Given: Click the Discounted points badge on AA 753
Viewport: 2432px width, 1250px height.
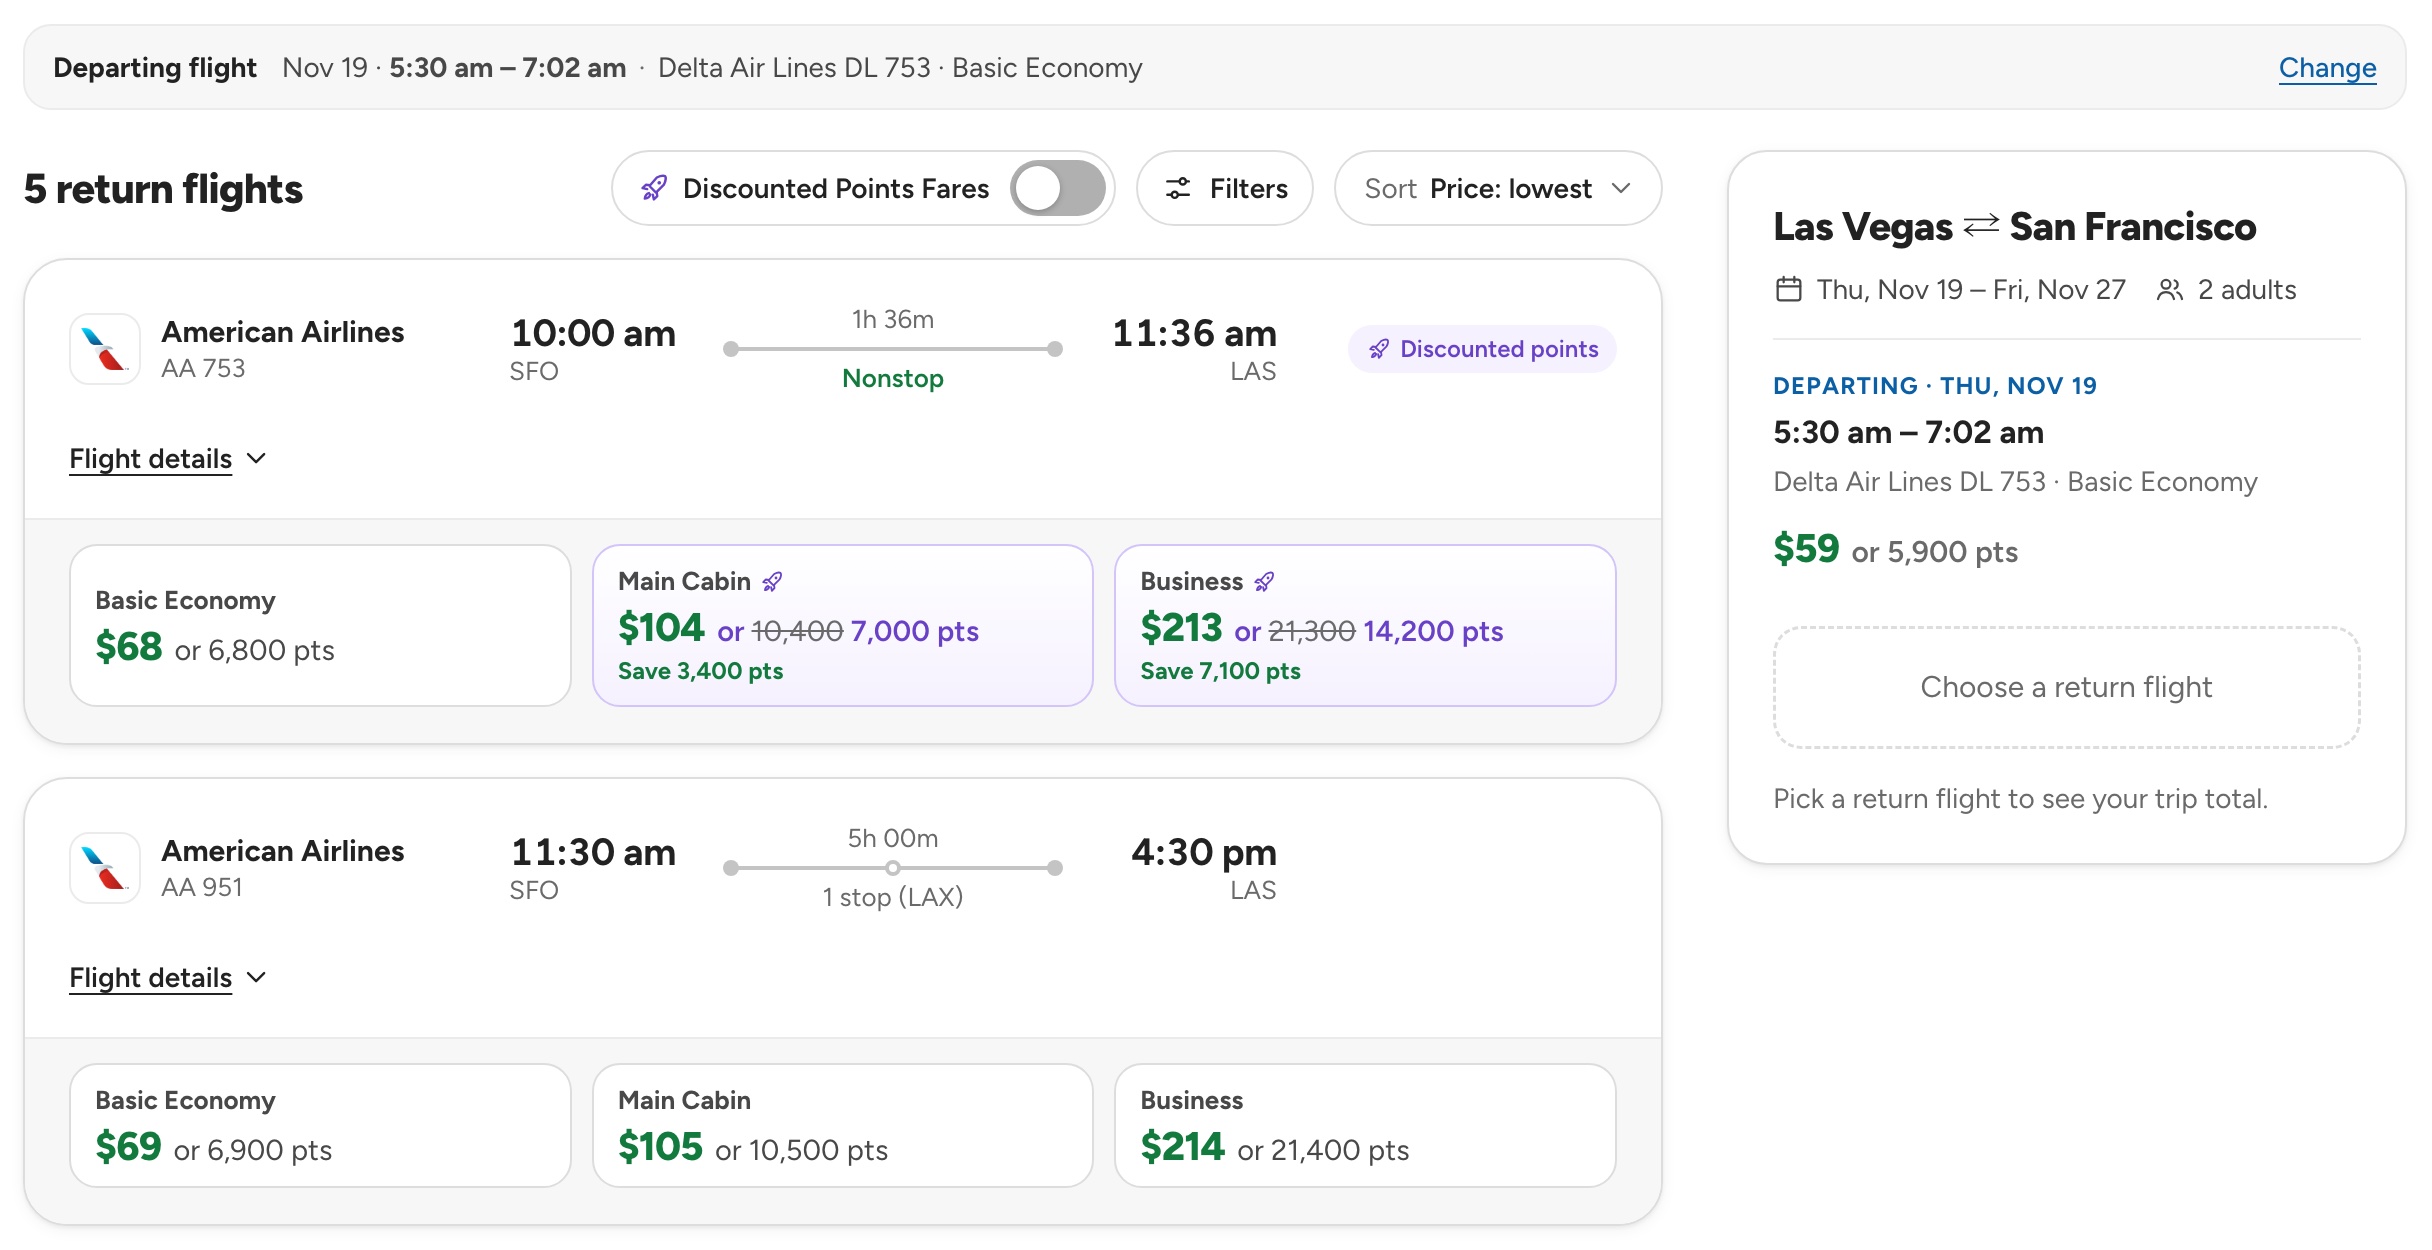Looking at the screenshot, I should click(x=1482, y=349).
